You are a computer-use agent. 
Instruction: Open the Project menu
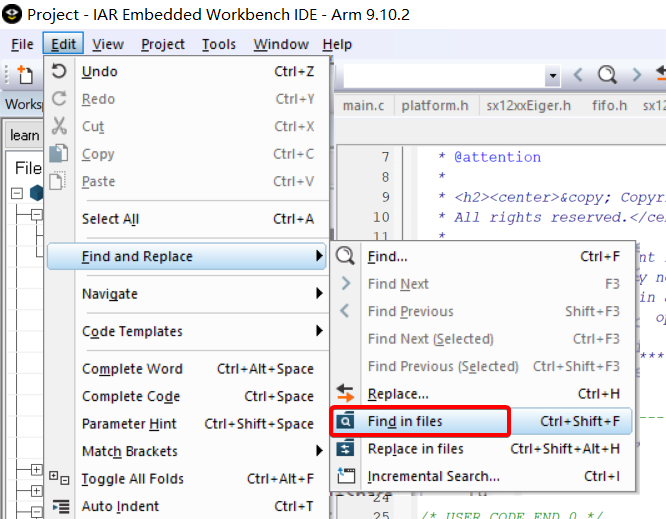click(162, 44)
